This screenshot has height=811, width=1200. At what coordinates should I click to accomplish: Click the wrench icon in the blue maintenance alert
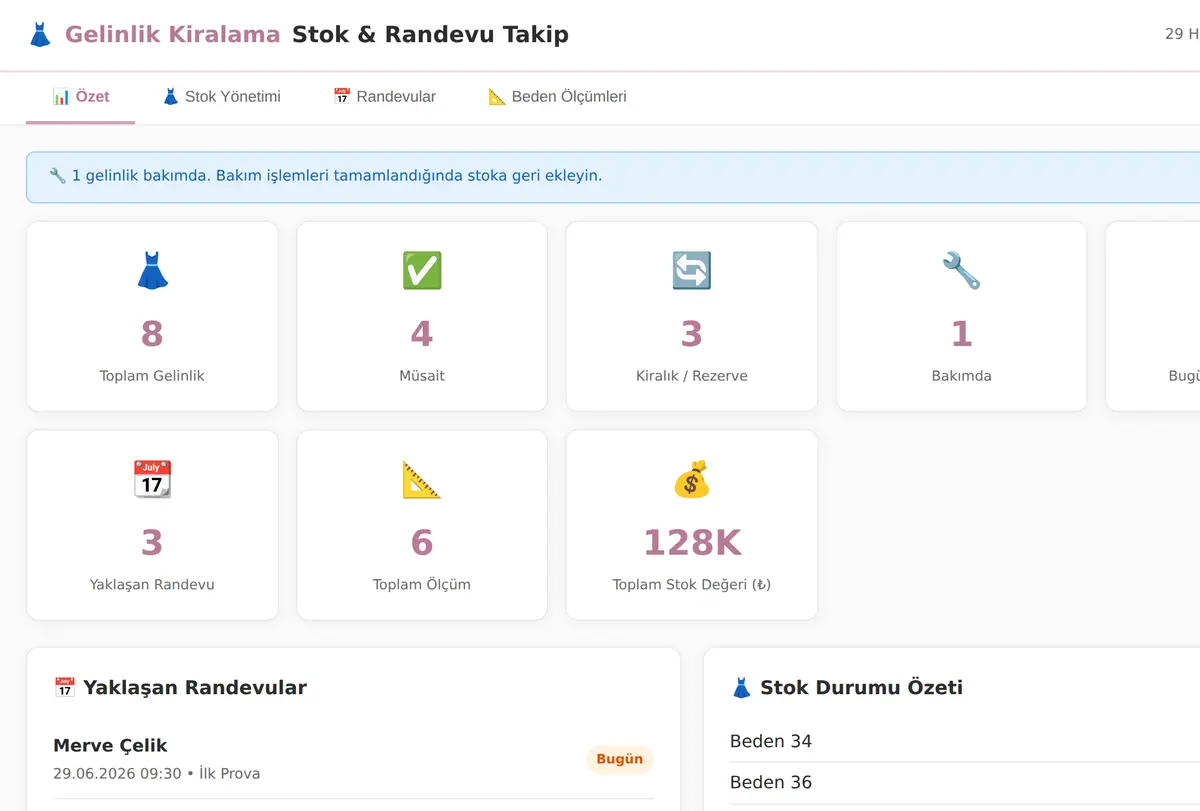57,176
